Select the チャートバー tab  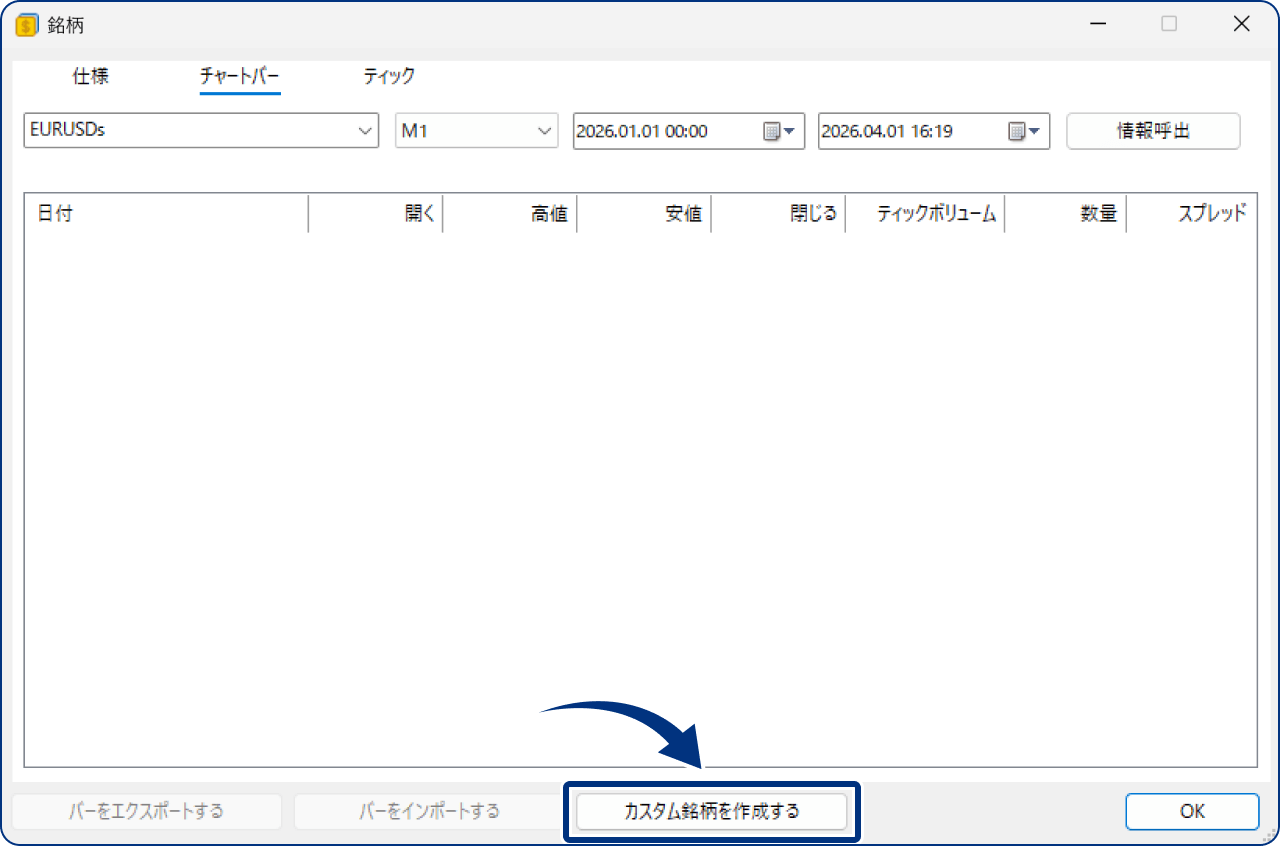click(240, 76)
